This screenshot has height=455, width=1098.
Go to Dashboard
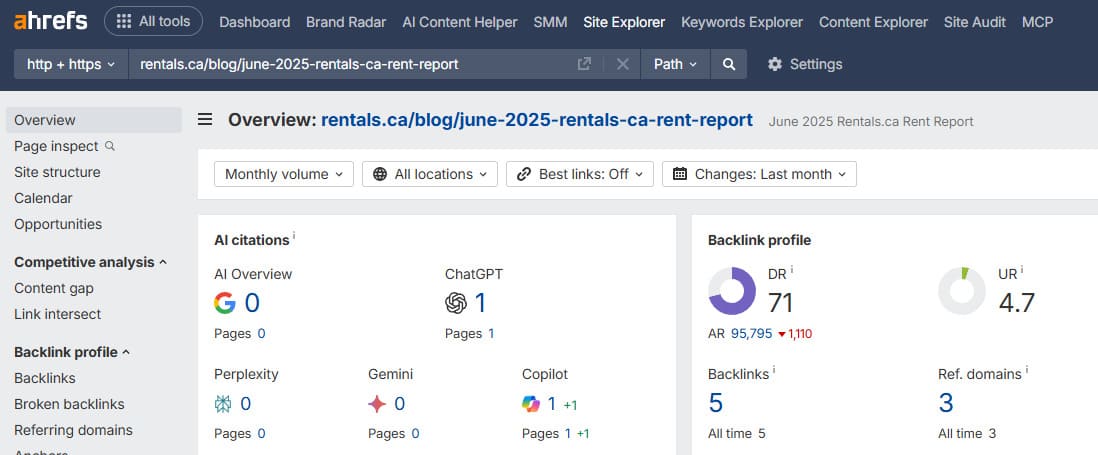254,22
